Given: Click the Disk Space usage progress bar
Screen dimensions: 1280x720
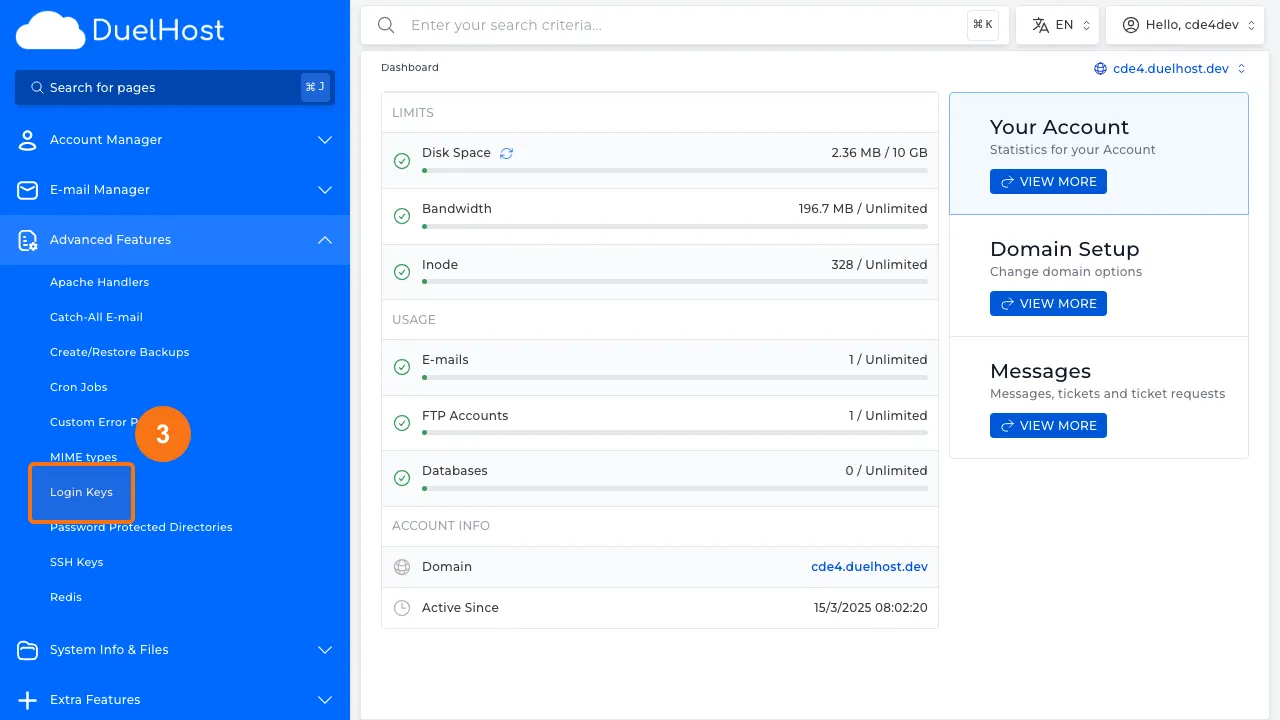Looking at the screenshot, I should [x=674, y=170].
